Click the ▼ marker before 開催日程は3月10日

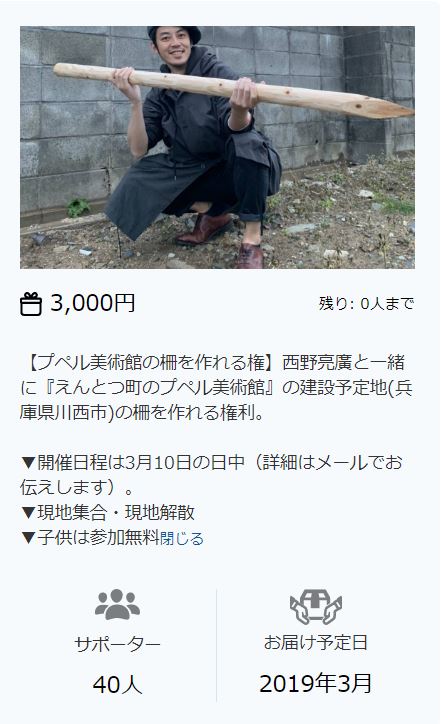pos(28,463)
